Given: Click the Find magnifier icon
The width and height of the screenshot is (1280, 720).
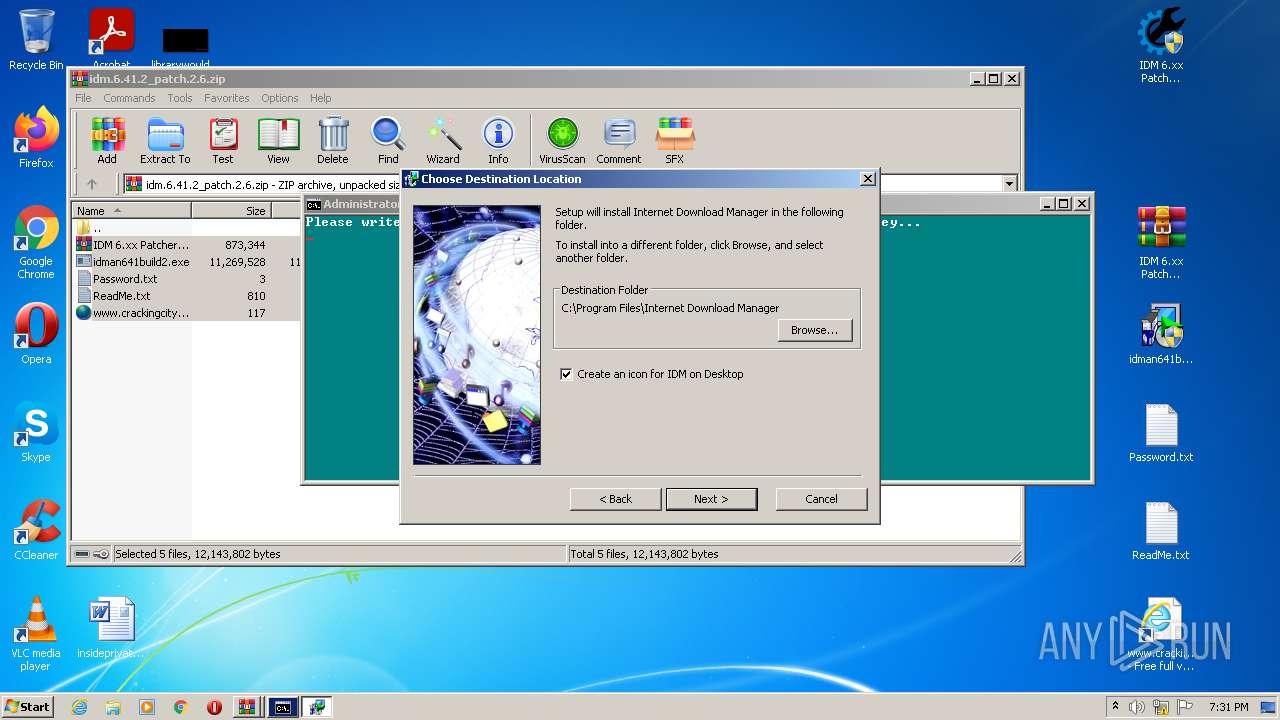Looking at the screenshot, I should pos(388,140).
